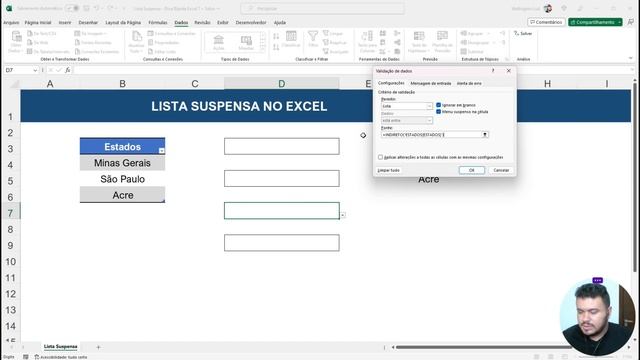640x360 pixels.
Task: Click the Agrupar outline icon
Action: [464, 33]
